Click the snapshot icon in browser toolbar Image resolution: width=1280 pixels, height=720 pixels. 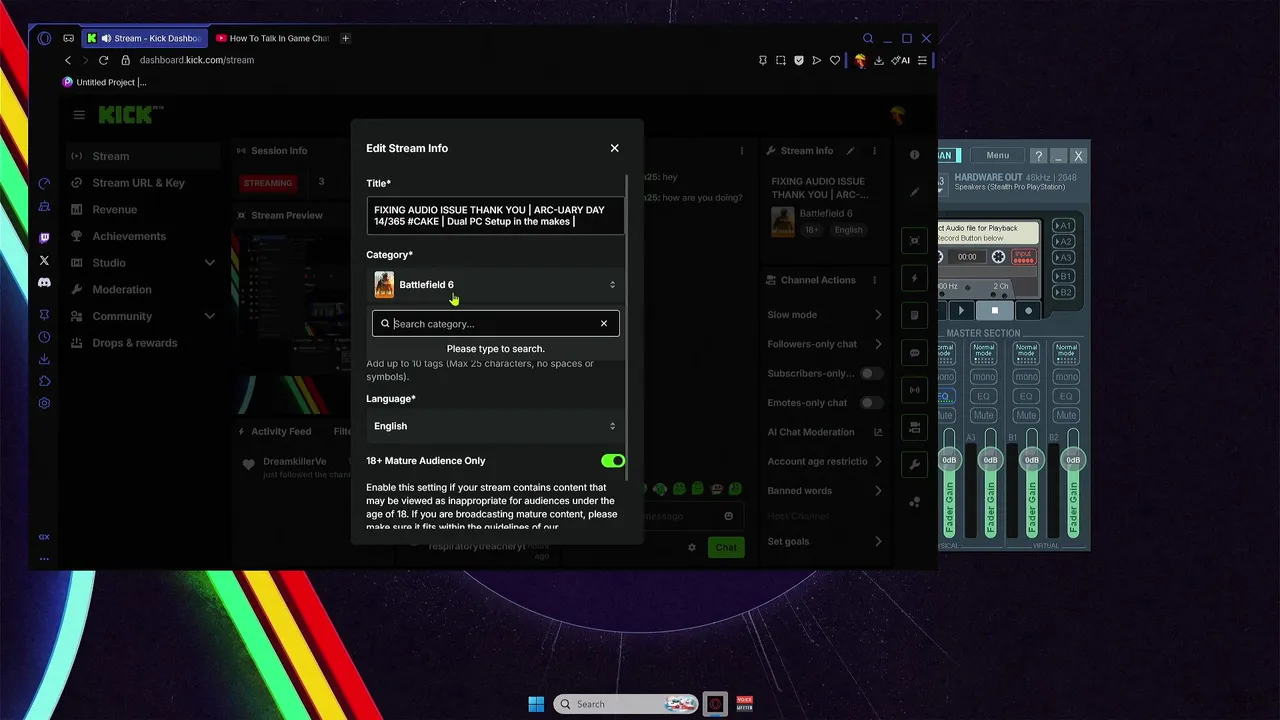[781, 60]
